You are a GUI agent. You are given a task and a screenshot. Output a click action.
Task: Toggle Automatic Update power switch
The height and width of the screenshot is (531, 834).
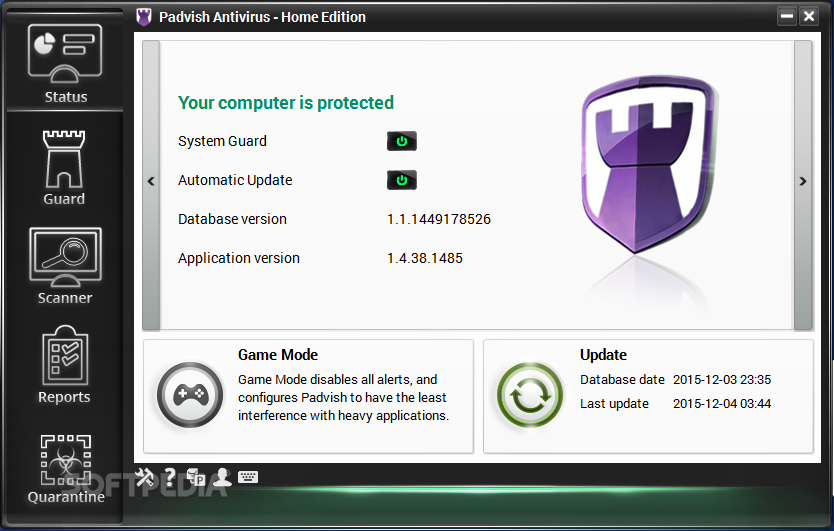(402, 180)
